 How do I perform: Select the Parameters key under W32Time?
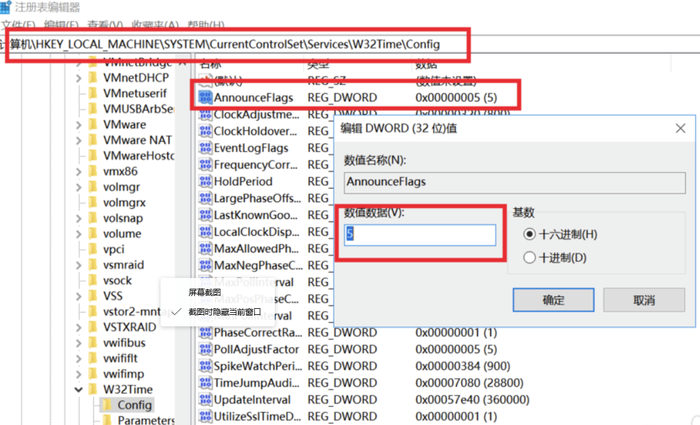pos(146,420)
